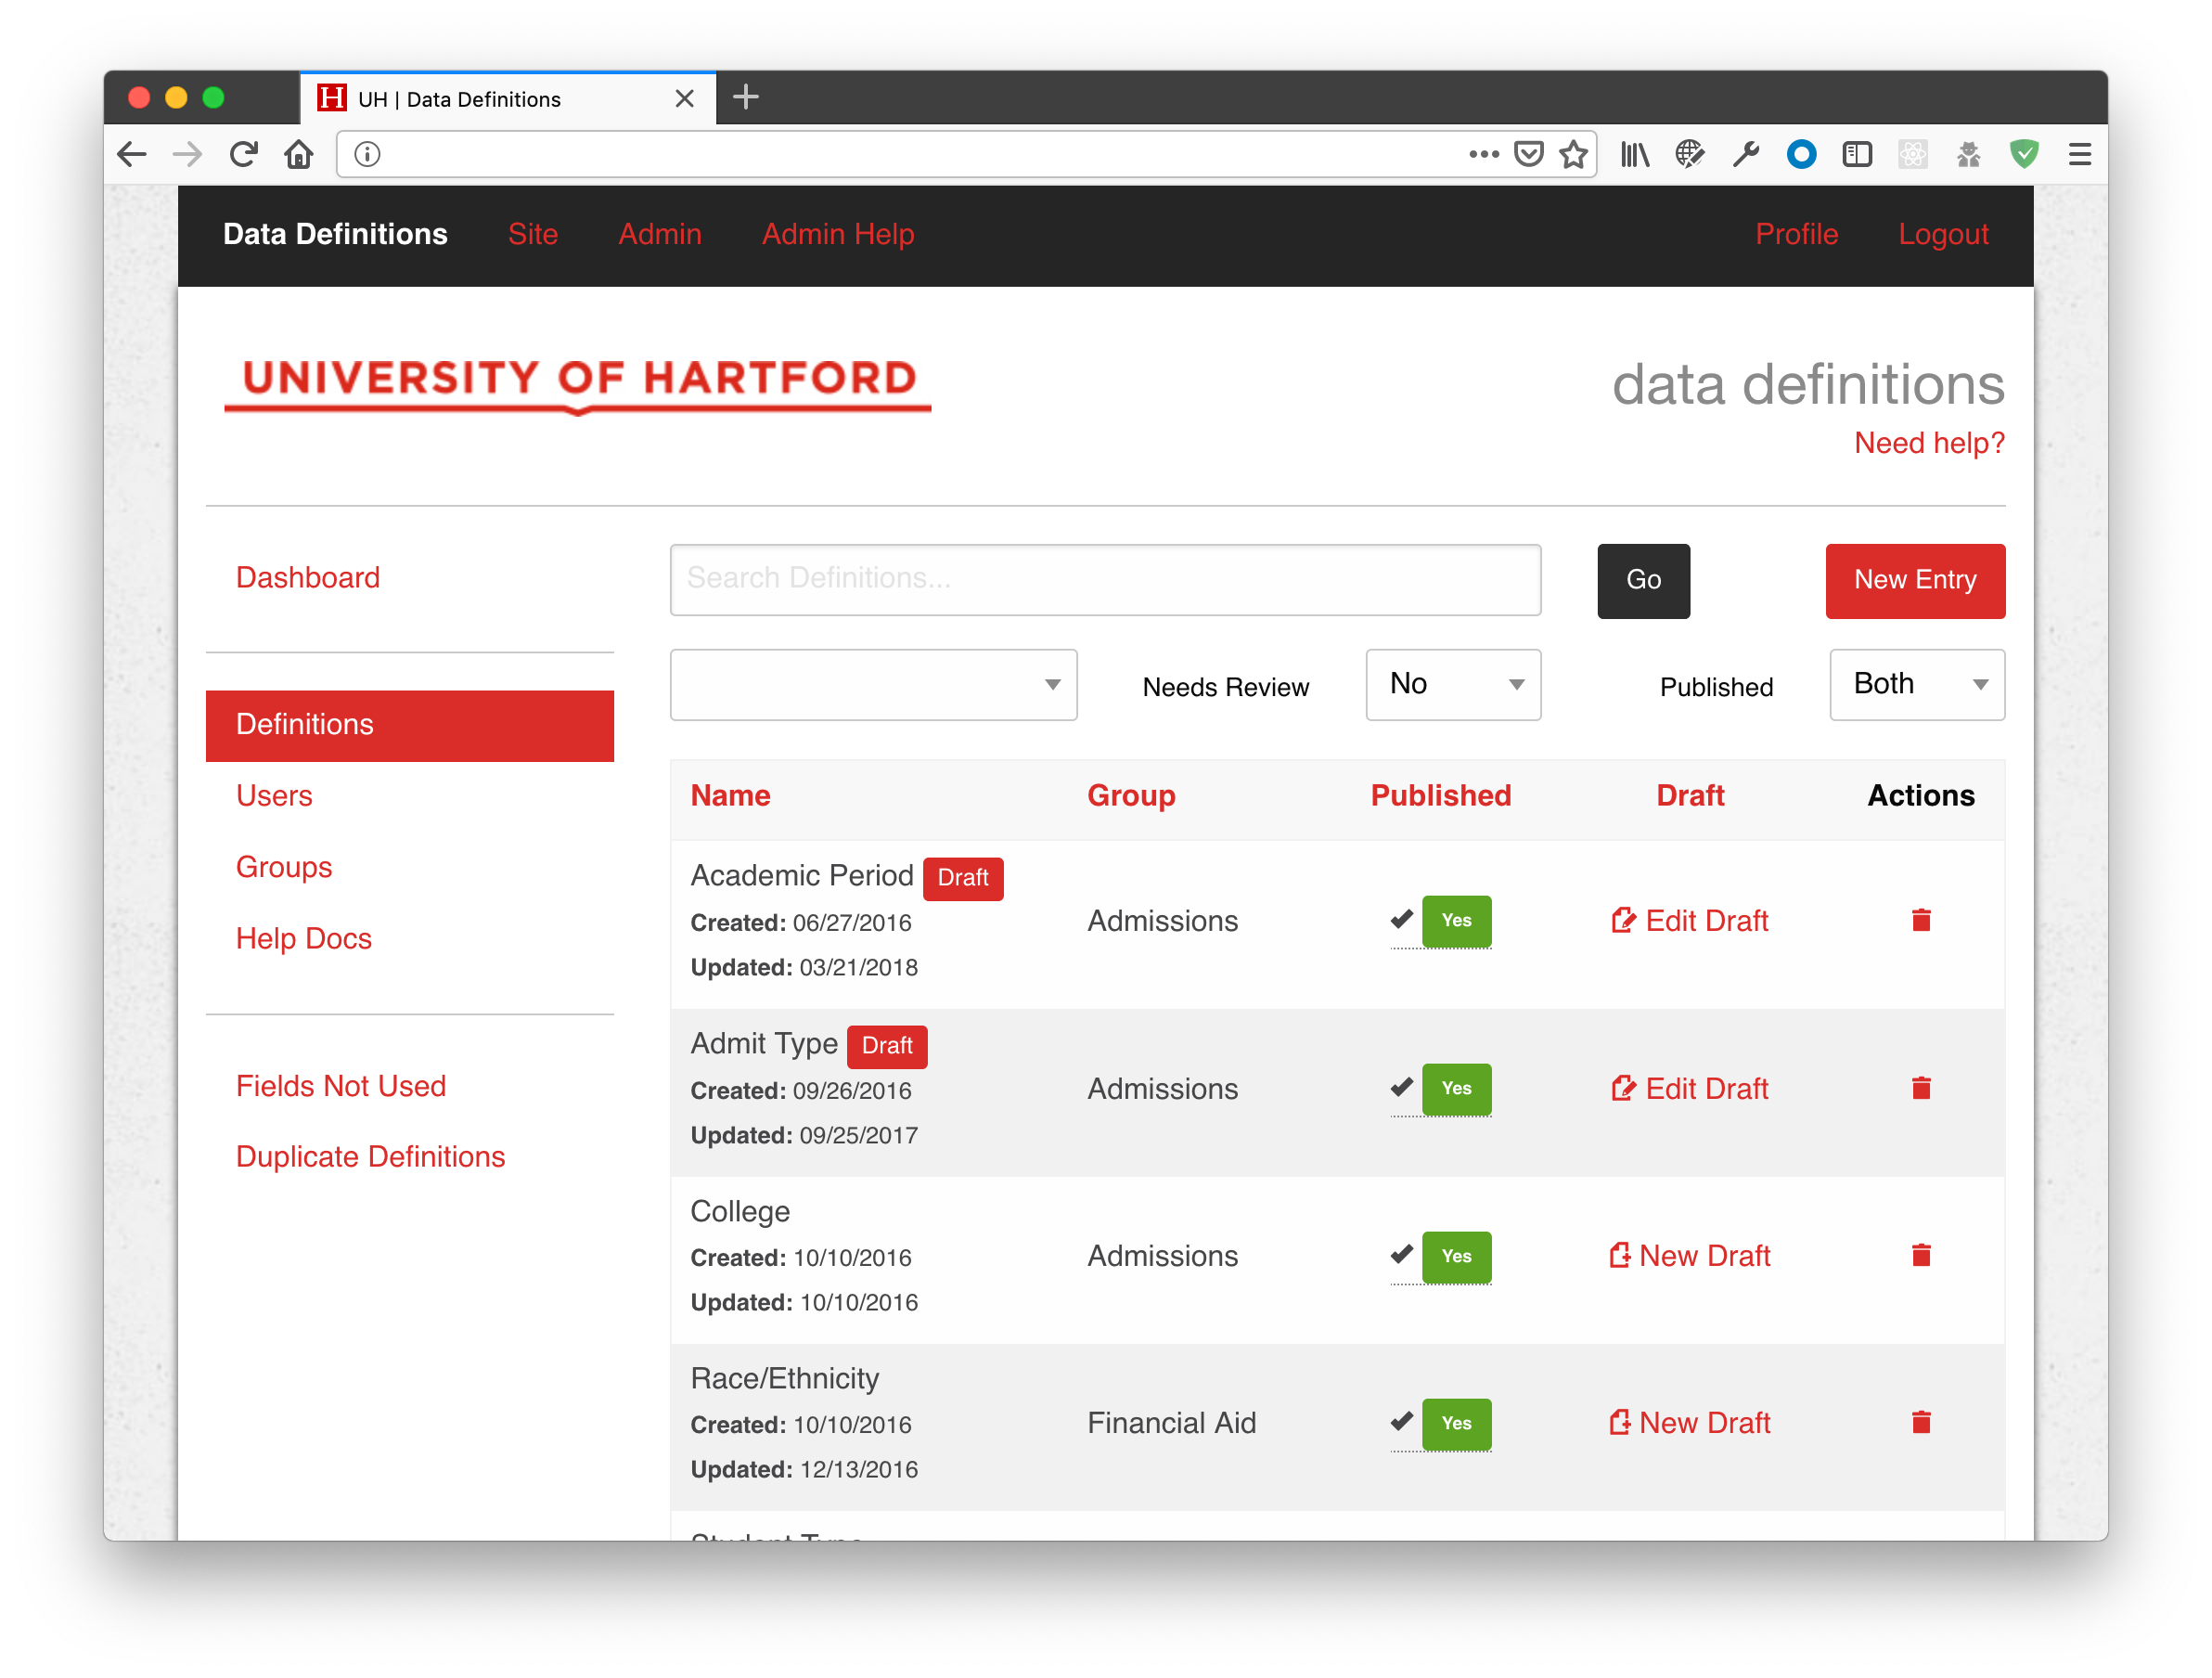Select Definitions in the sidebar
The height and width of the screenshot is (1678, 2212).
[410, 725]
